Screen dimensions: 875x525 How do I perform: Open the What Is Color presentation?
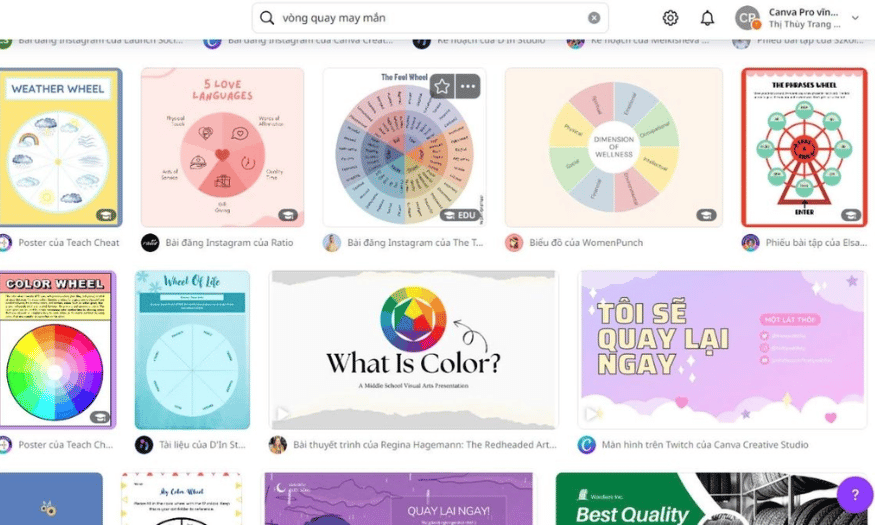414,350
